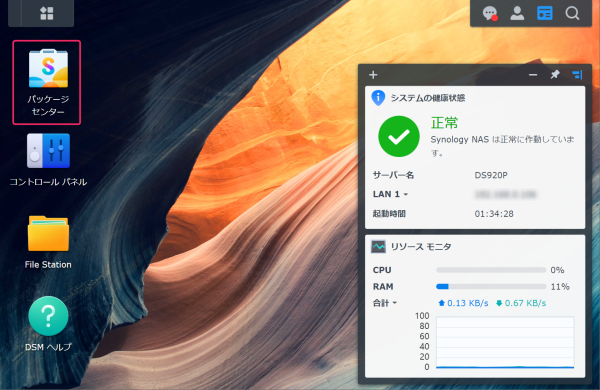Click the RAM usage bar

(491, 286)
